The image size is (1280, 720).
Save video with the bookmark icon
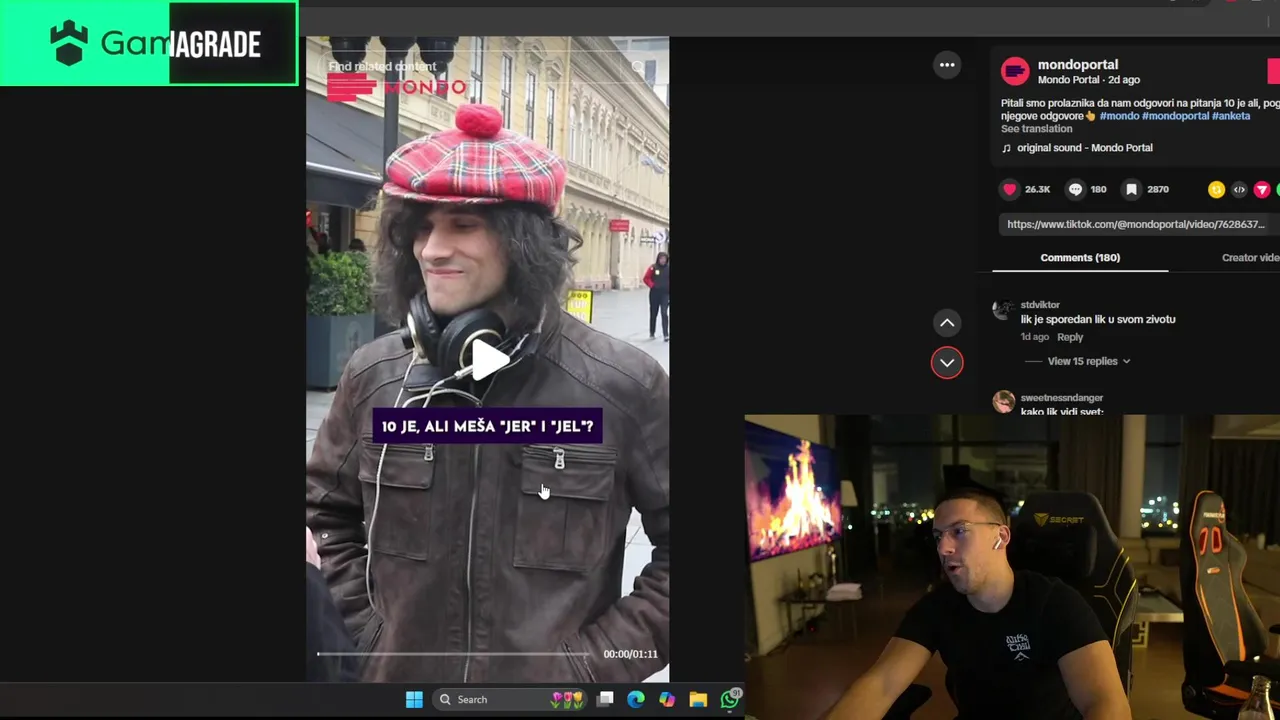pos(1131,189)
